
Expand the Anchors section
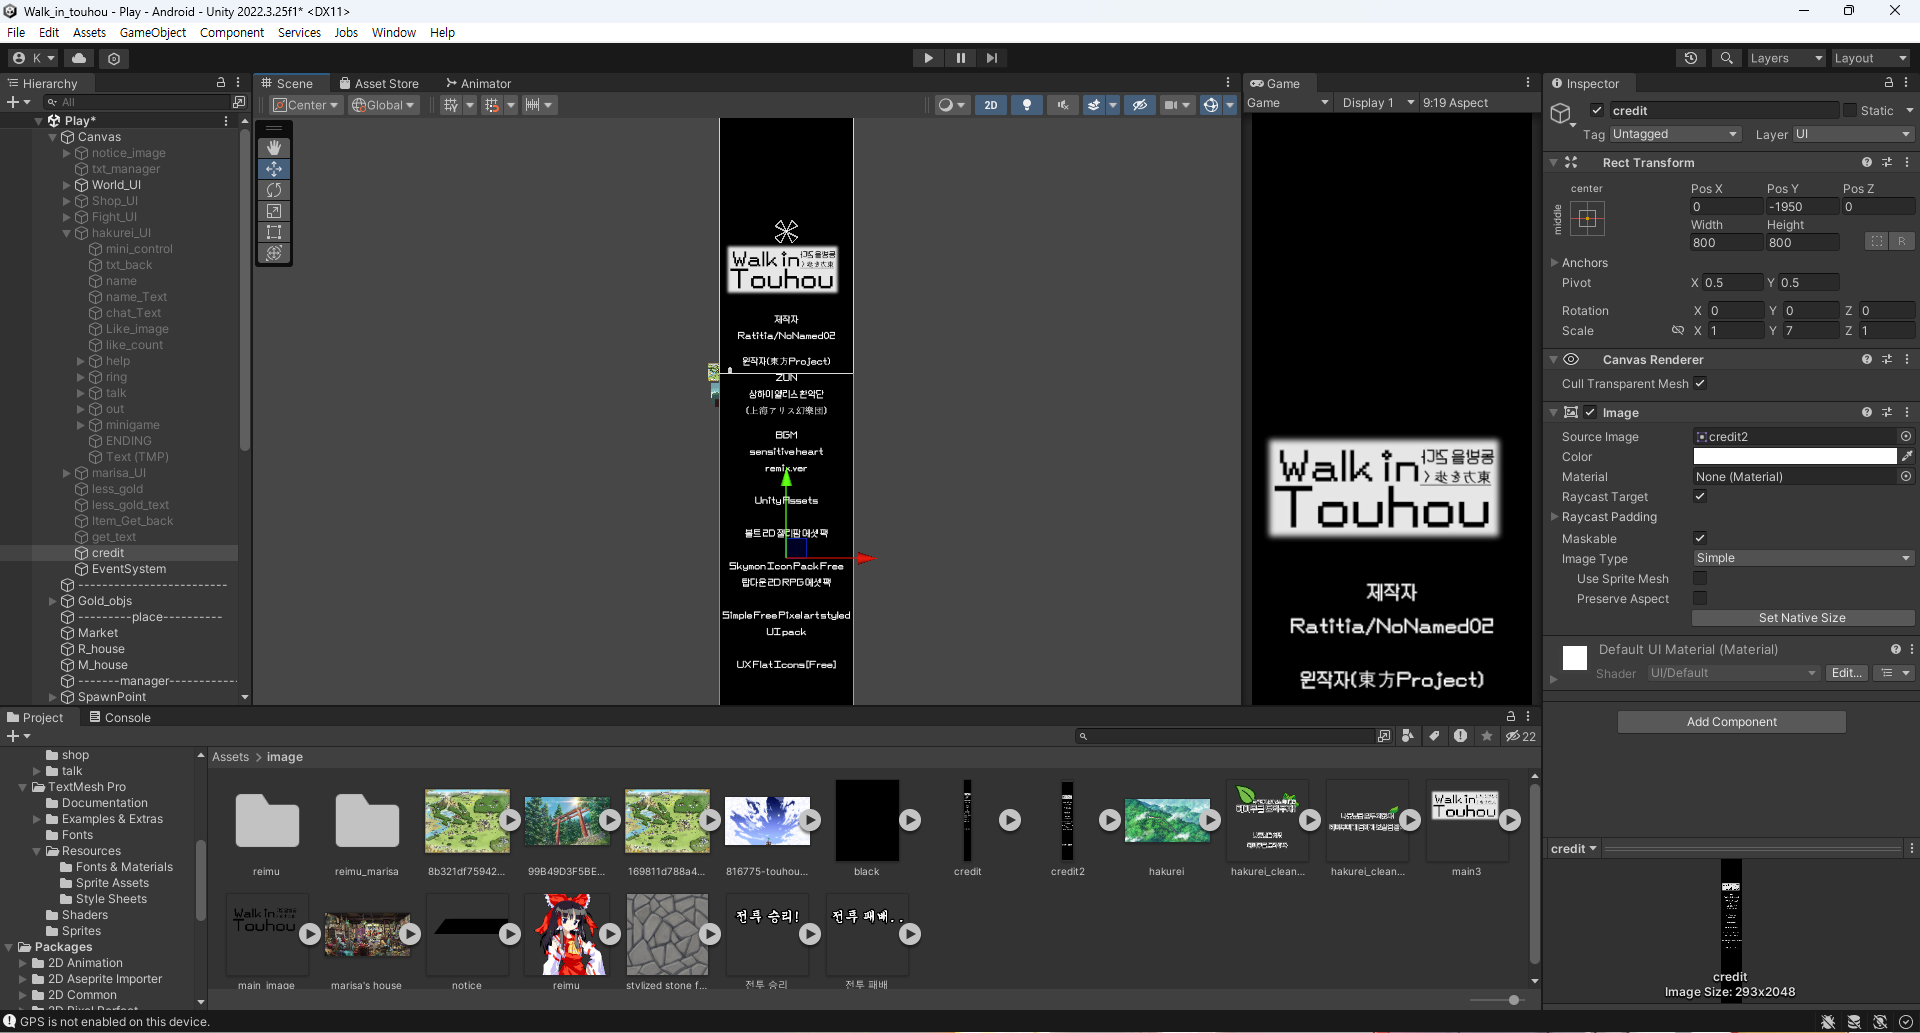1554,263
